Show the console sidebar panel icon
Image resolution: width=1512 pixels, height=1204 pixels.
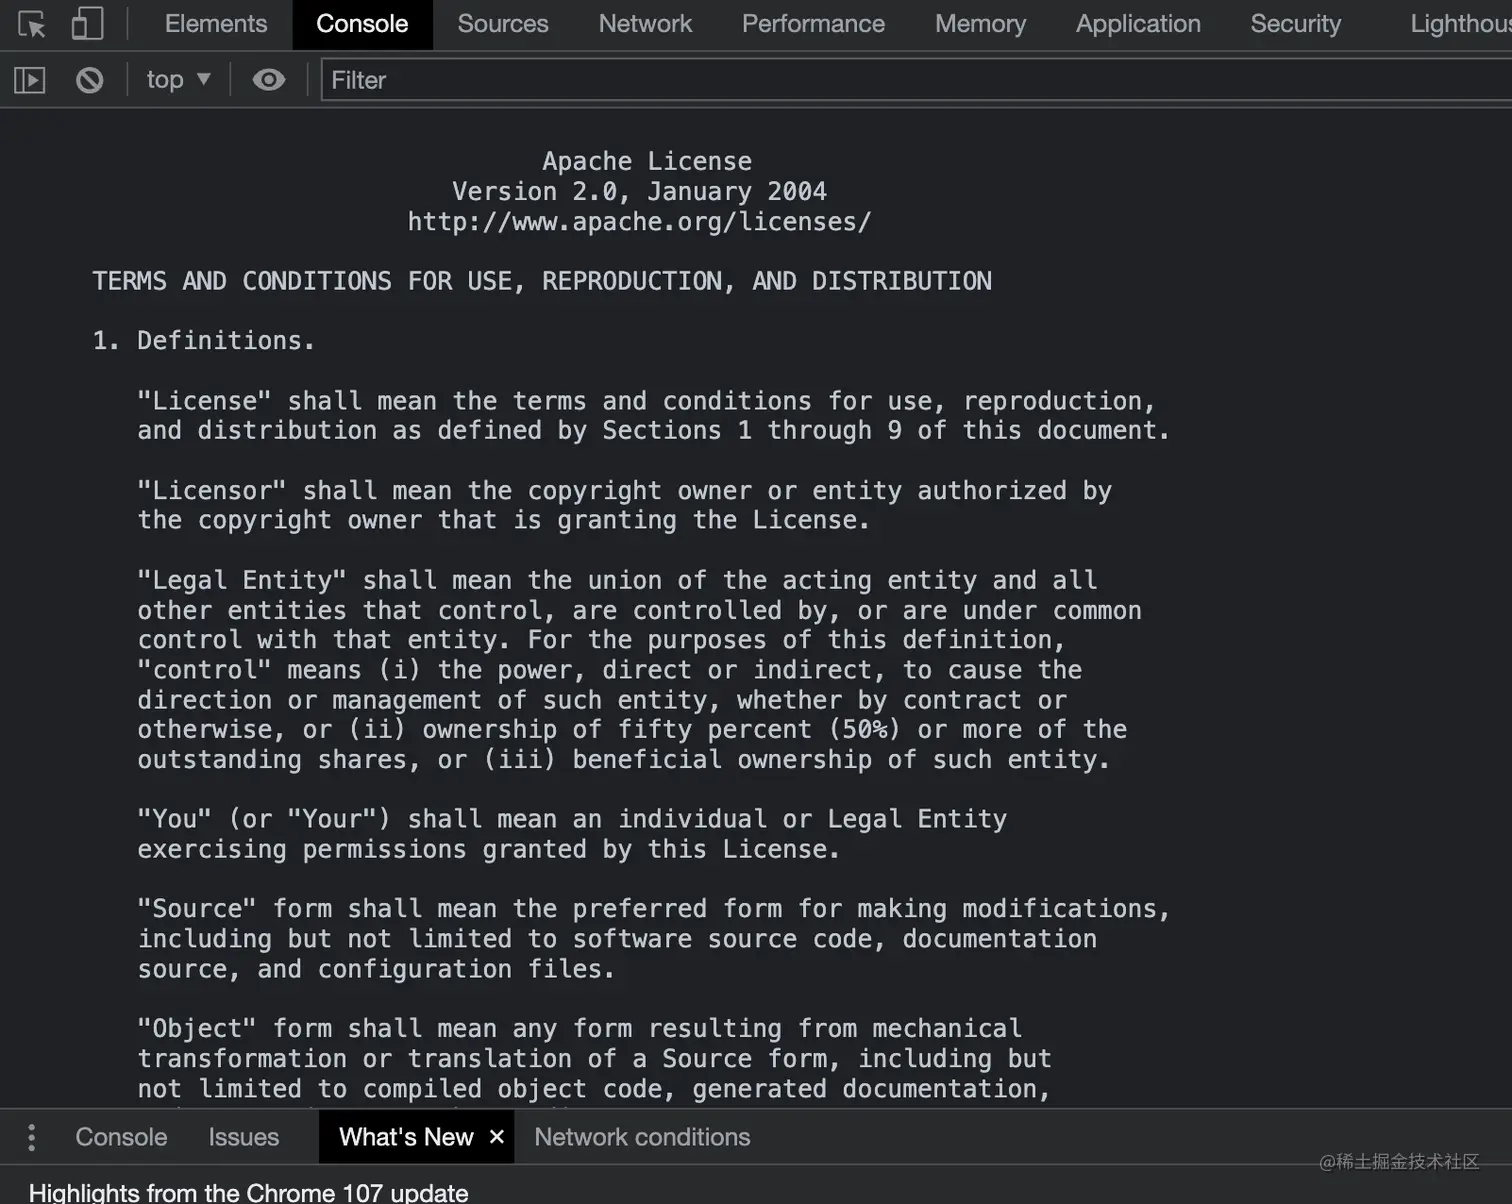30,80
